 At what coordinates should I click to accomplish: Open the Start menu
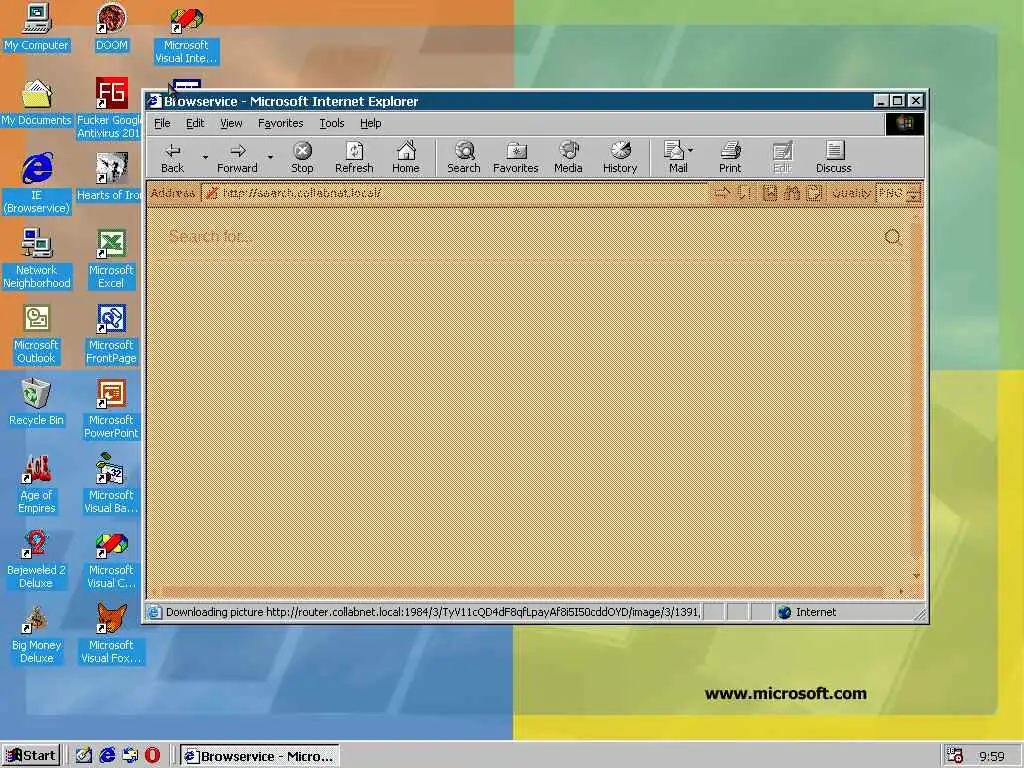coord(31,756)
